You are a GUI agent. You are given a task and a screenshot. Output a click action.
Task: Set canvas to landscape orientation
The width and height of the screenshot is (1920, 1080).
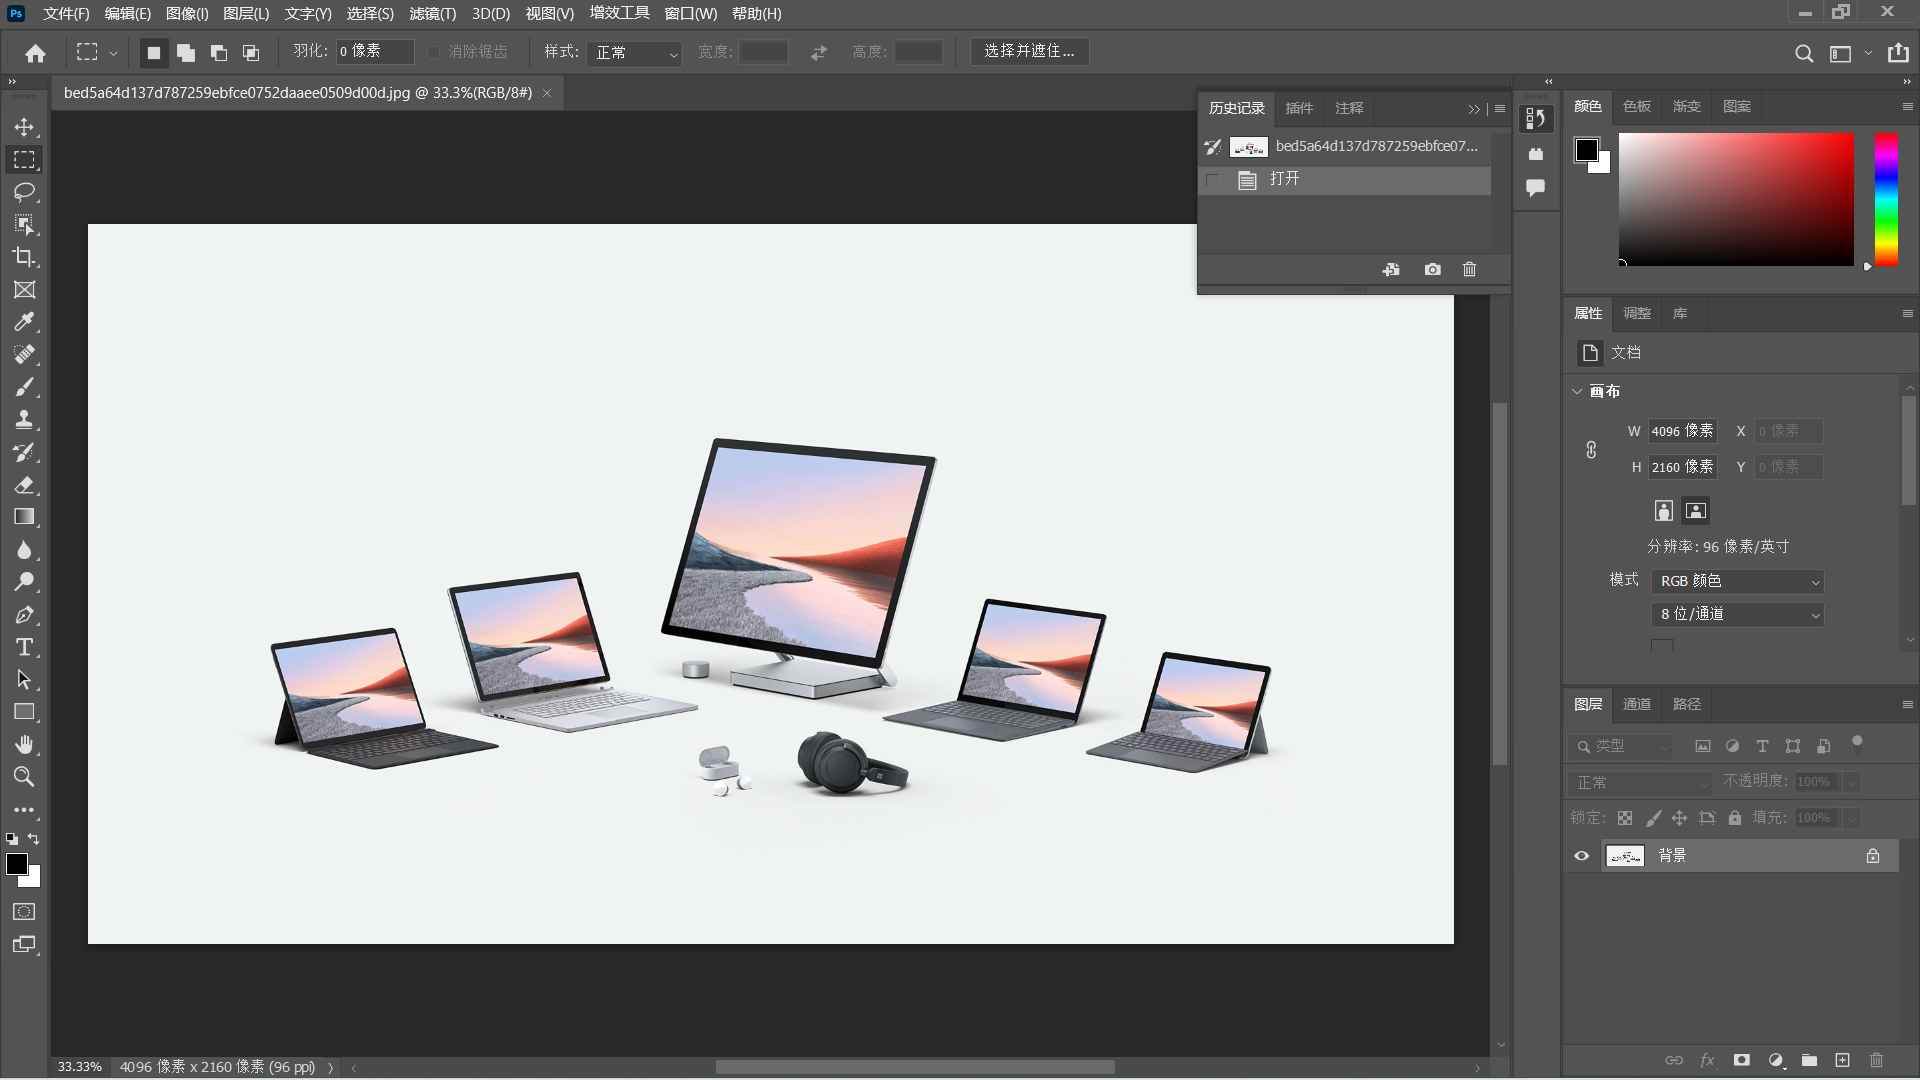point(1695,511)
